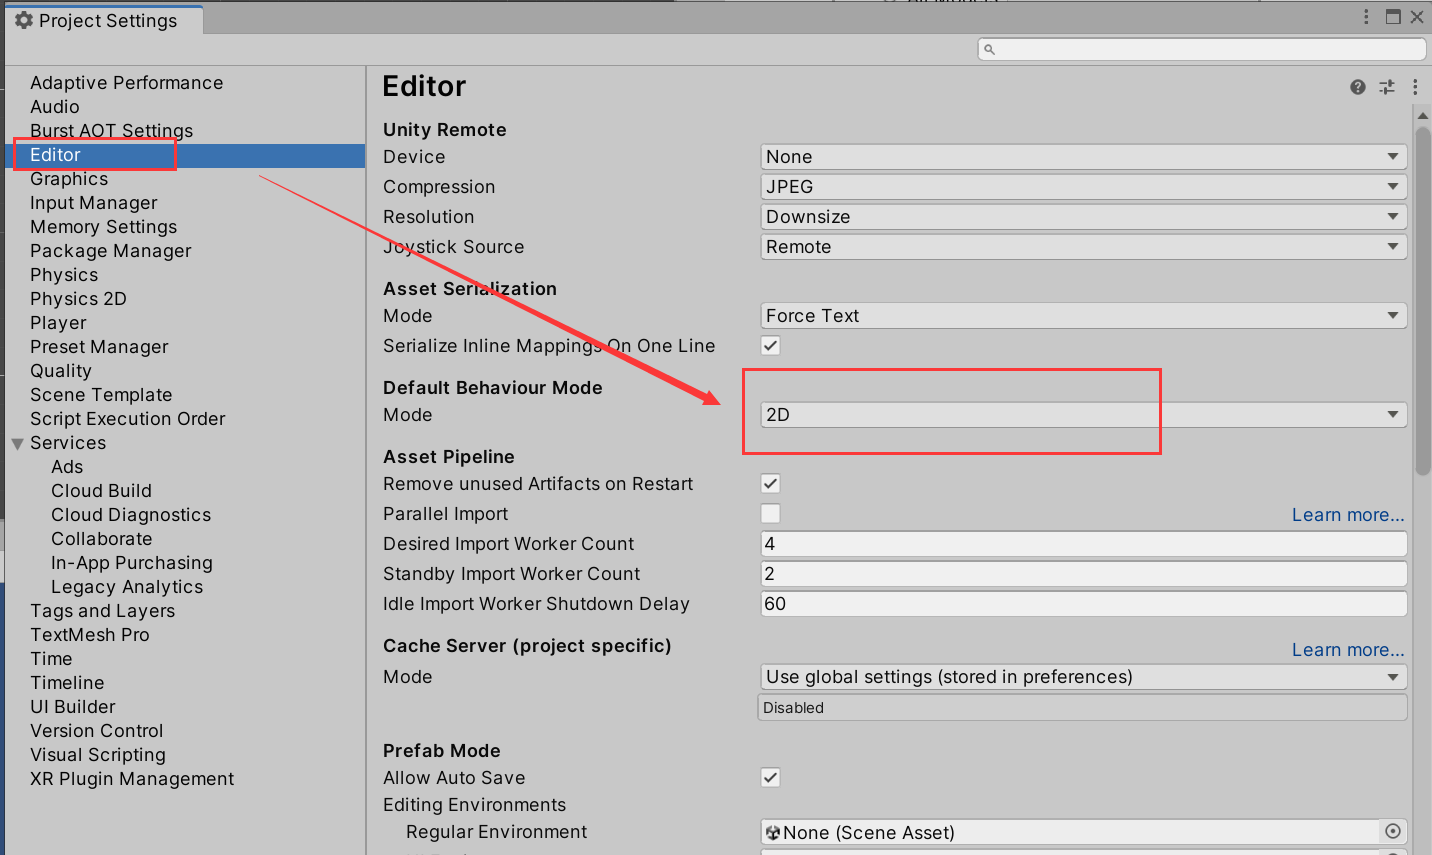Click the scrollbar up arrow
The width and height of the screenshot is (1432, 855).
1423,117
